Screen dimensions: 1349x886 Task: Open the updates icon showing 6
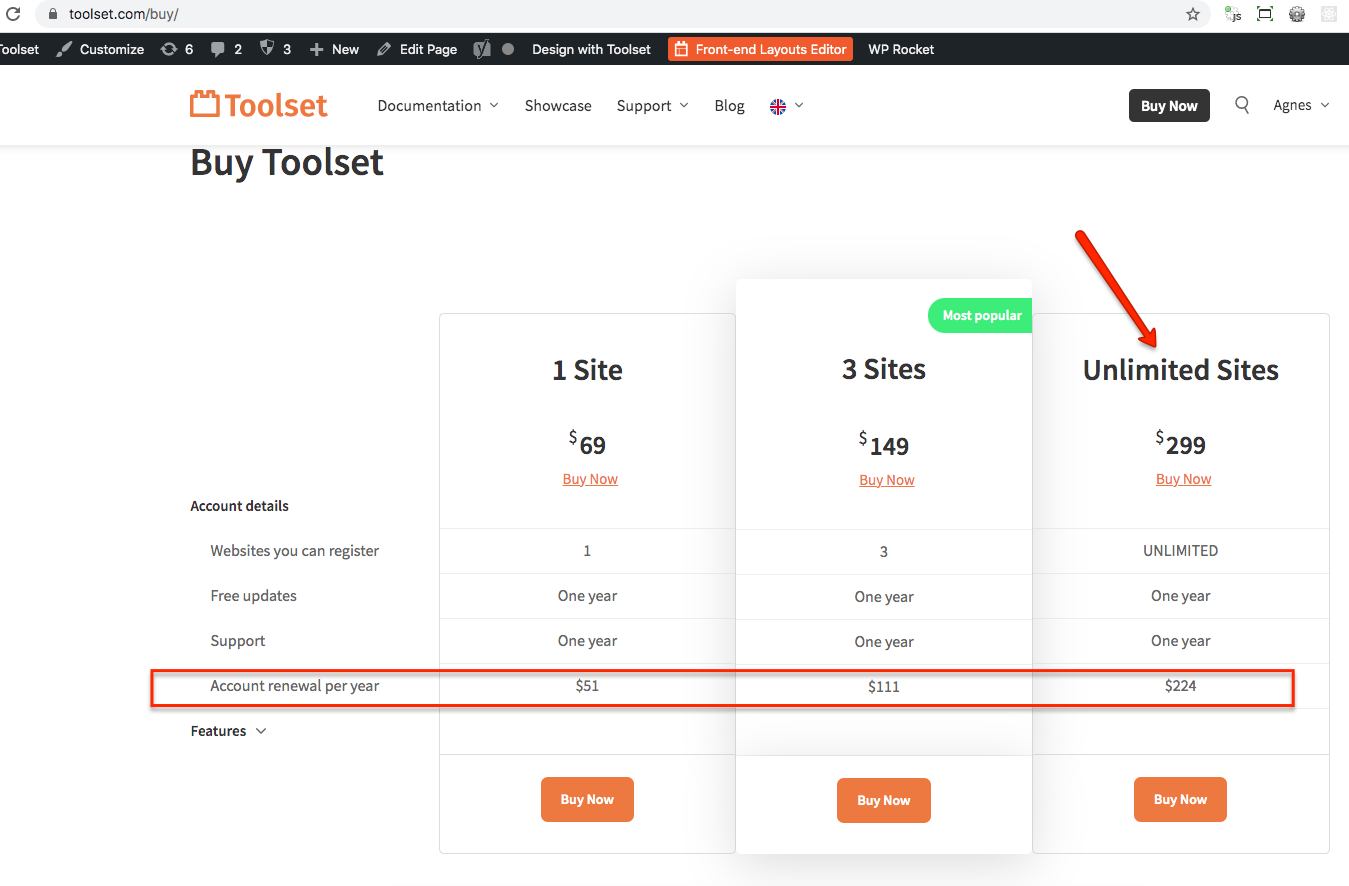coord(177,49)
